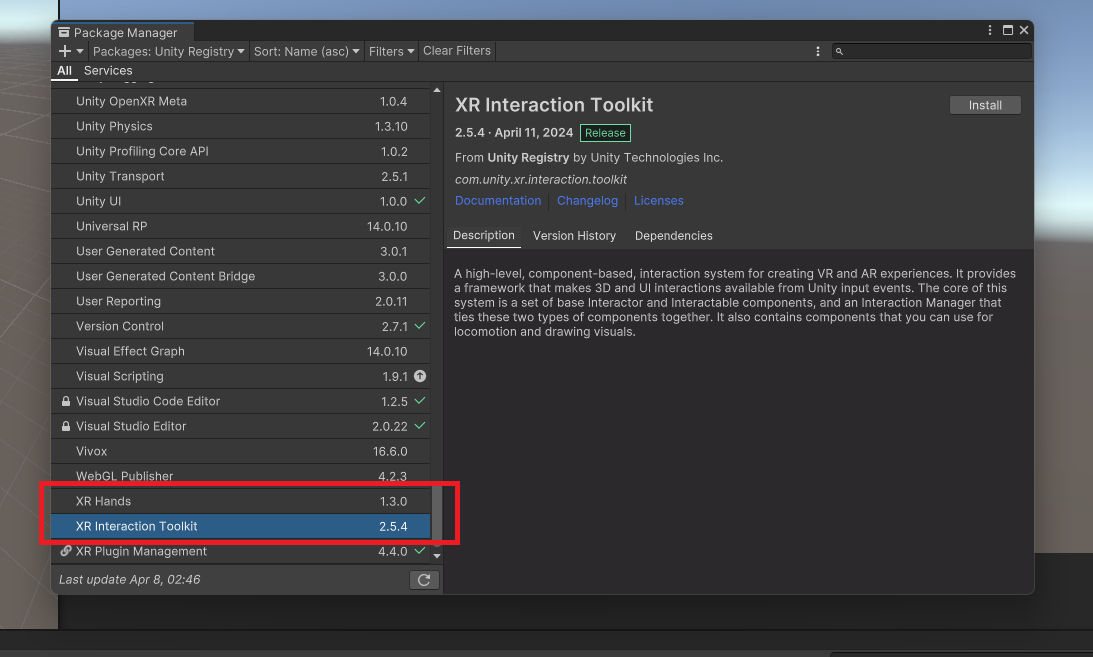Image resolution: width=1093 pixels, height=657 pixels.
Task: Click installed checkmark on Unity UI row
Action: [x=420, y=201]
